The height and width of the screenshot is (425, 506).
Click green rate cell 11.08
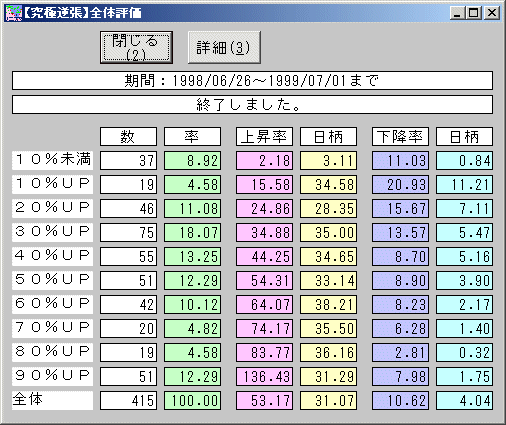pyautogui.click(x=192, y=208)
